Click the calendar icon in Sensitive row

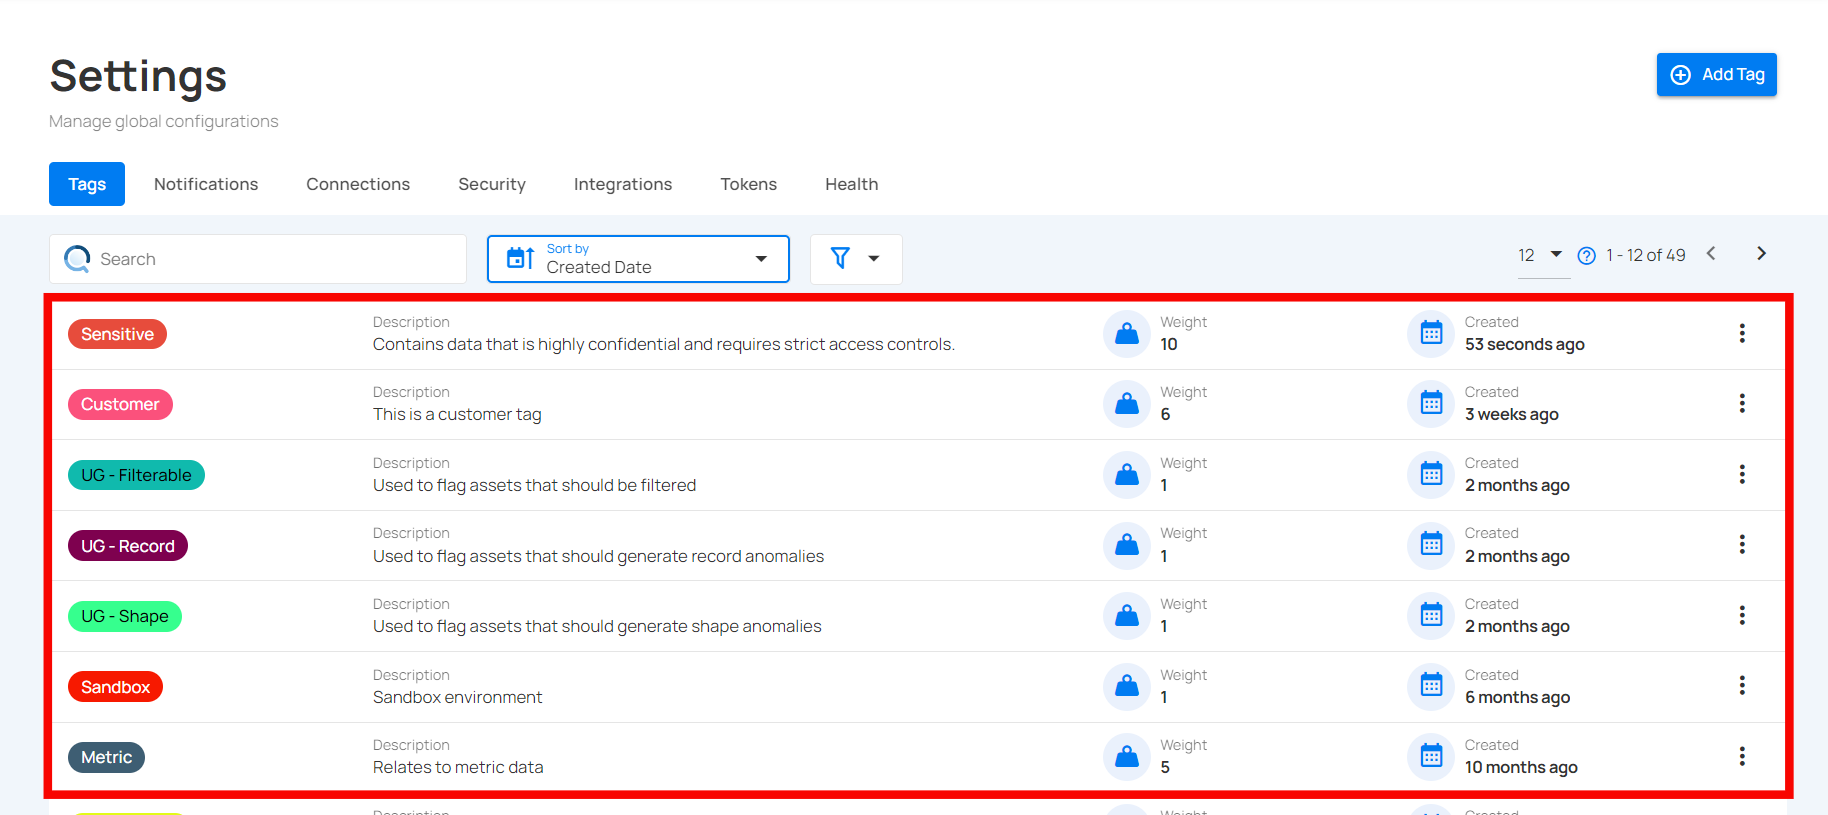[x=1431, y=333]
